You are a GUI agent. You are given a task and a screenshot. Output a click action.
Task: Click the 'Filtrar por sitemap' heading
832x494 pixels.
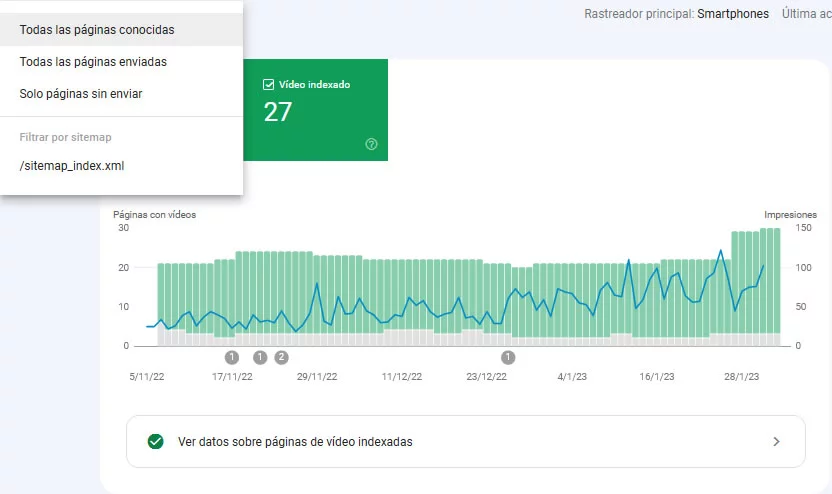click(65, 137)
